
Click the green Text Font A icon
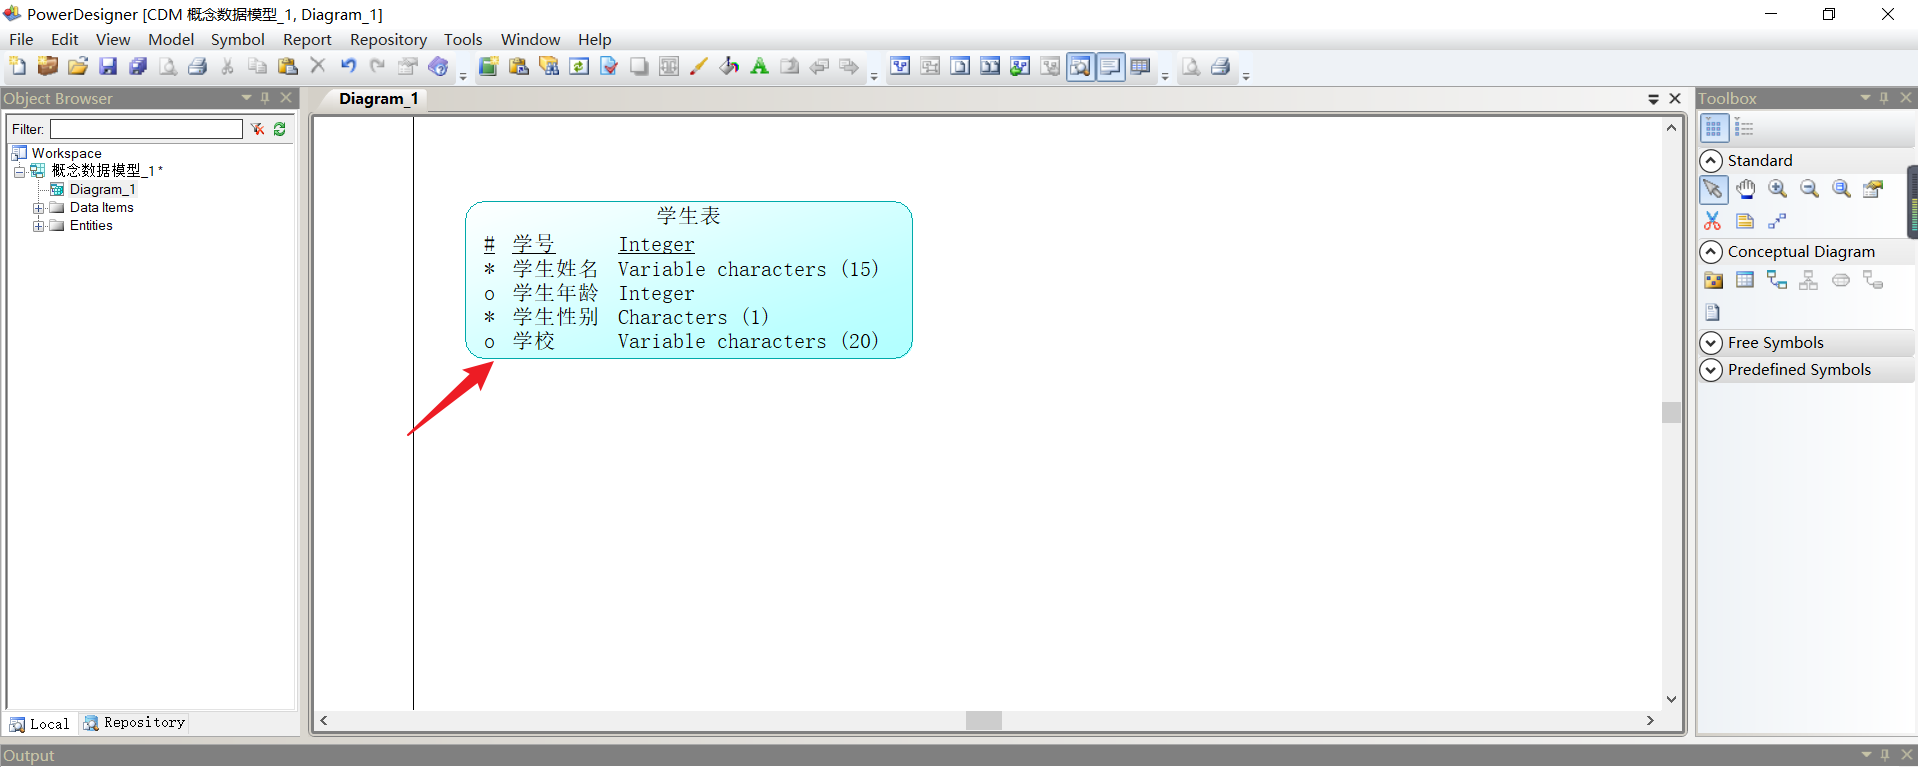coord(759,67)
